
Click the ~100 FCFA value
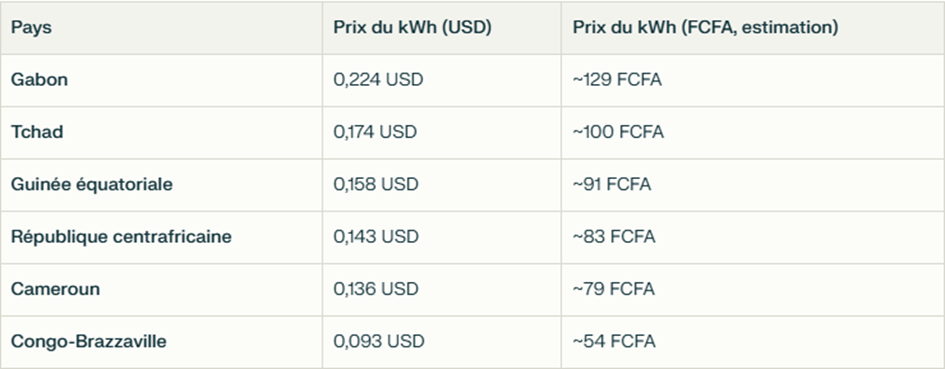point(618,132)
